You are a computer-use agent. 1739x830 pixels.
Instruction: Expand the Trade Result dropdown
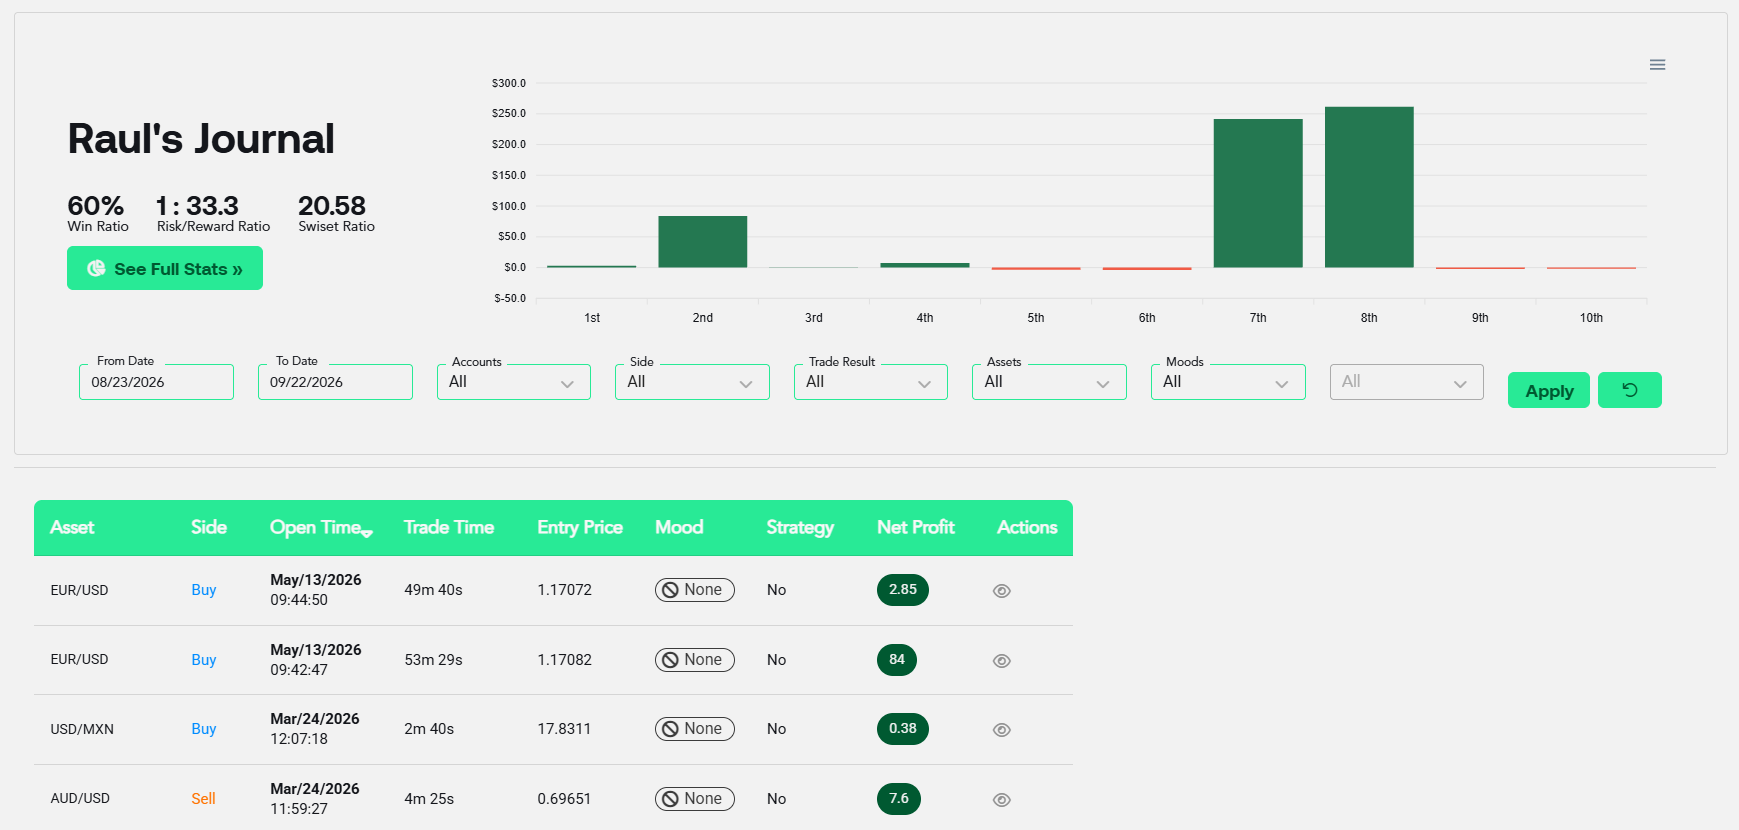coord(870,382)
